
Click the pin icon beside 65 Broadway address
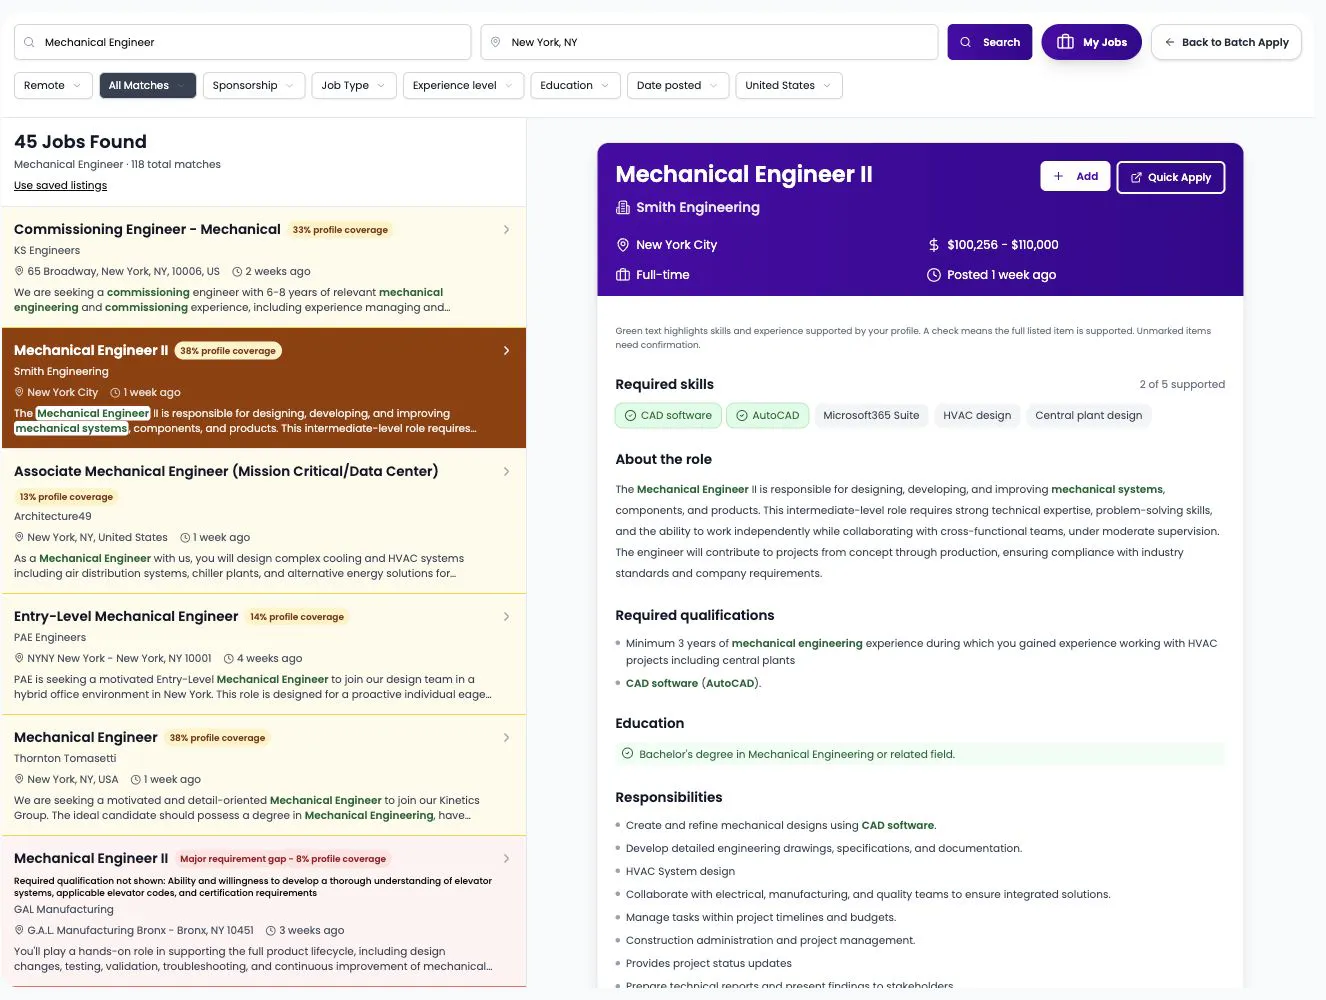point(19,271)
